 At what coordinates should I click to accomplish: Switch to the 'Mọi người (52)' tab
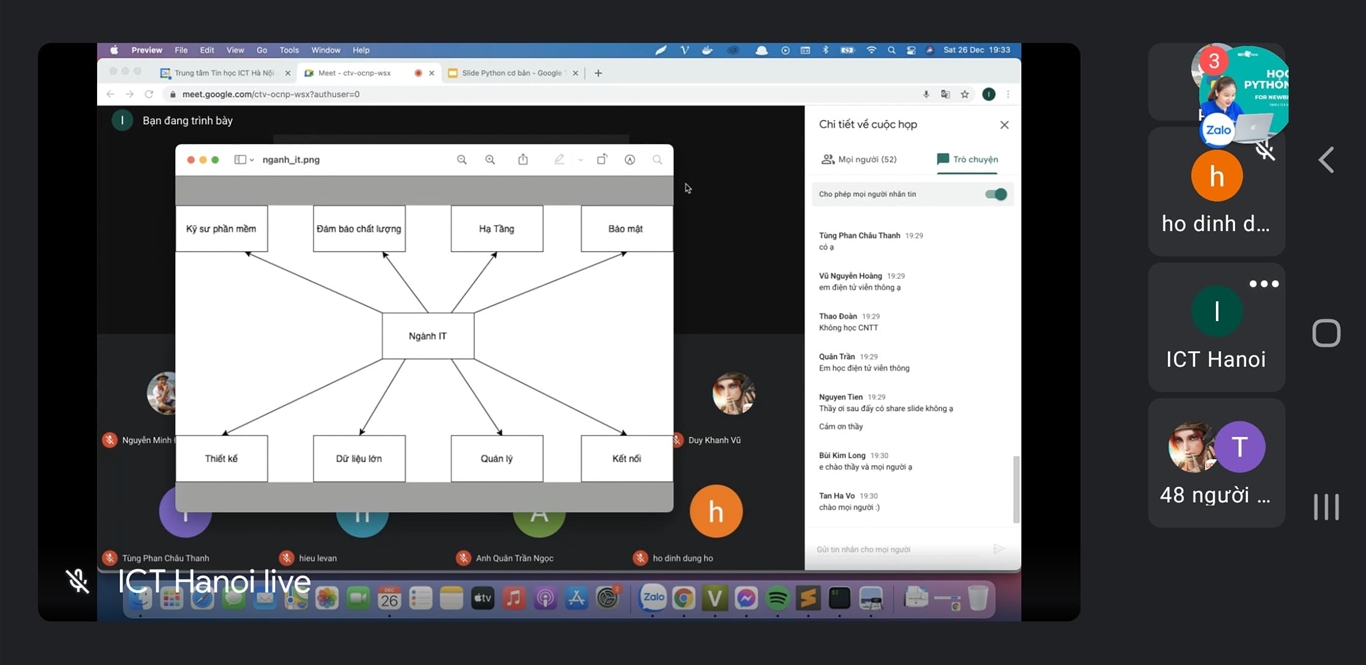[x=859, y=160]
